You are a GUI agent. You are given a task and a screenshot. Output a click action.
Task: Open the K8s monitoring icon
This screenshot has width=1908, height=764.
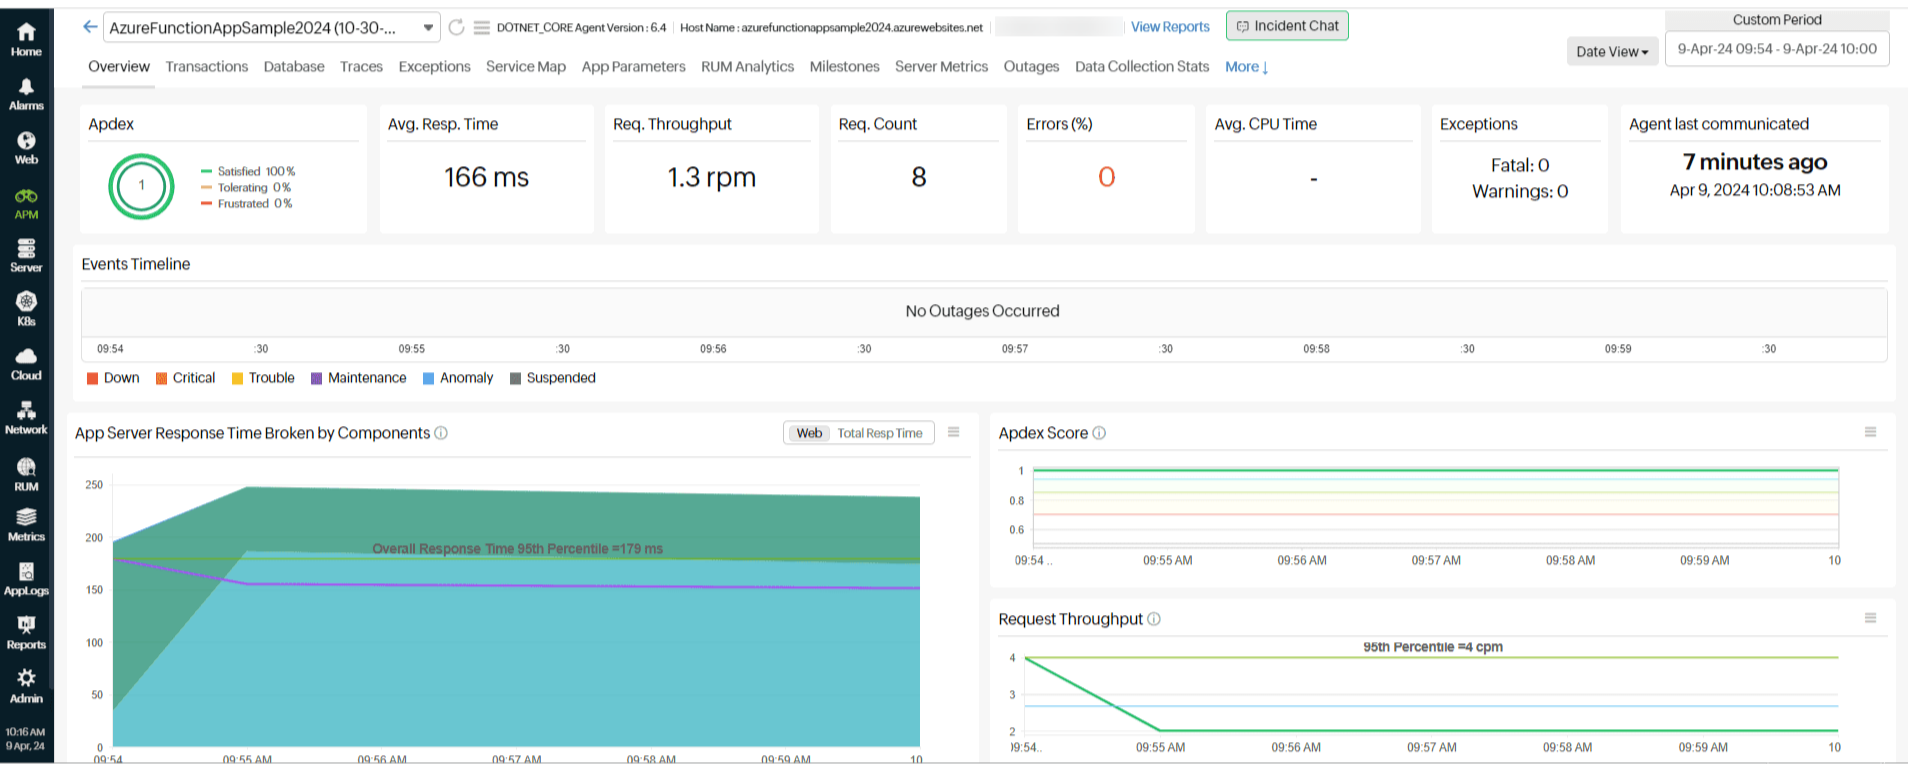pyautogui.click(x=26, y=309)
